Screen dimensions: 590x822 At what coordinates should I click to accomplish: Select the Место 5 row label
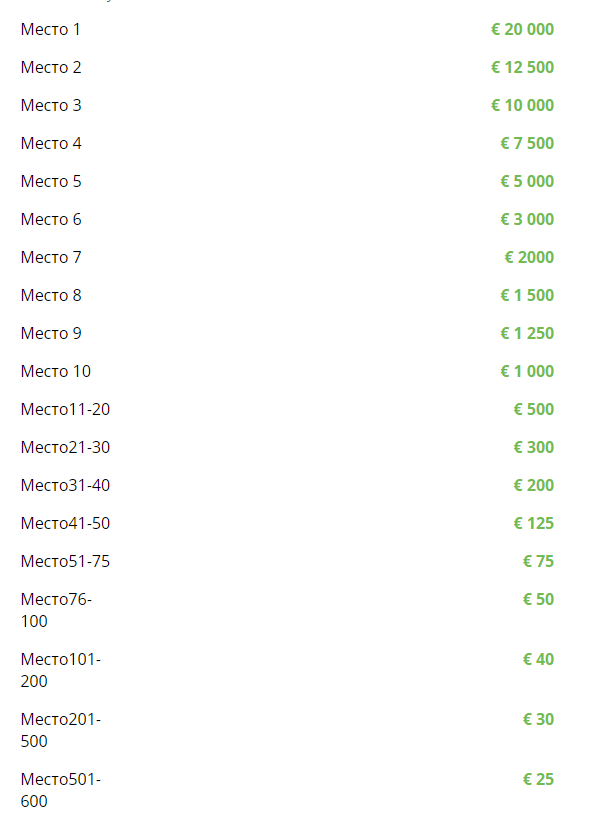pos(51,181)
